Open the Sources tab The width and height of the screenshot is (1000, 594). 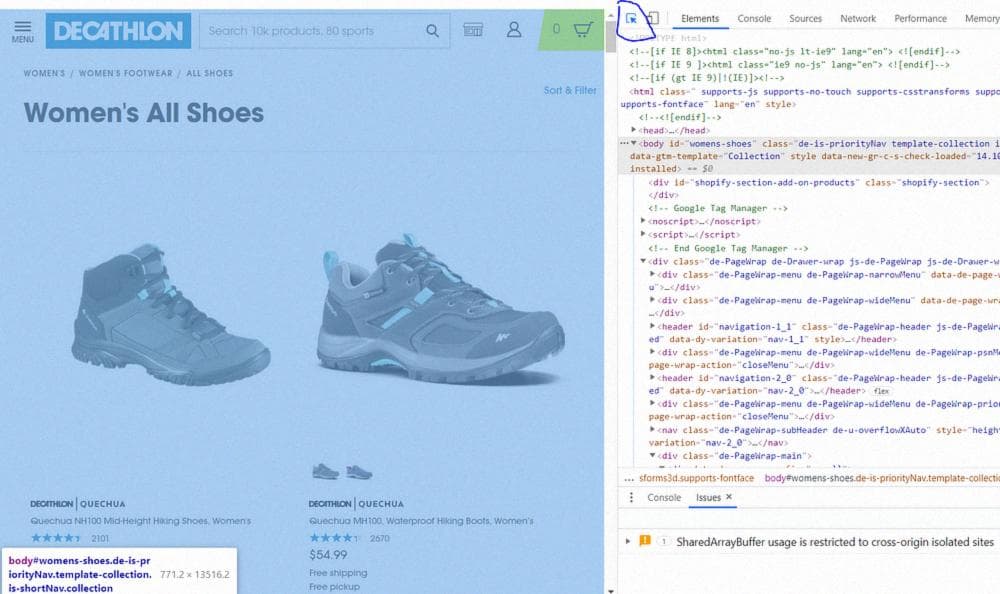tap(805, 19)
